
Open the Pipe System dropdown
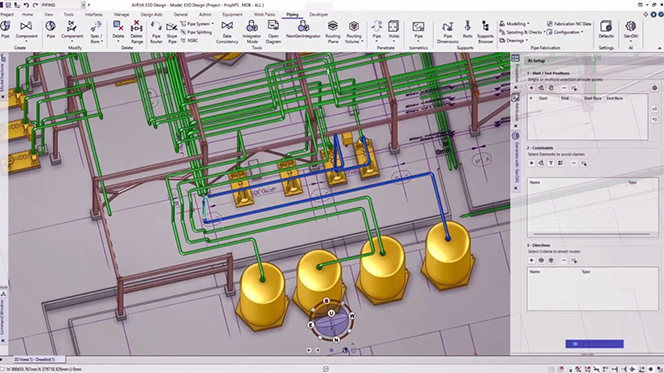[x=197, y=24]
